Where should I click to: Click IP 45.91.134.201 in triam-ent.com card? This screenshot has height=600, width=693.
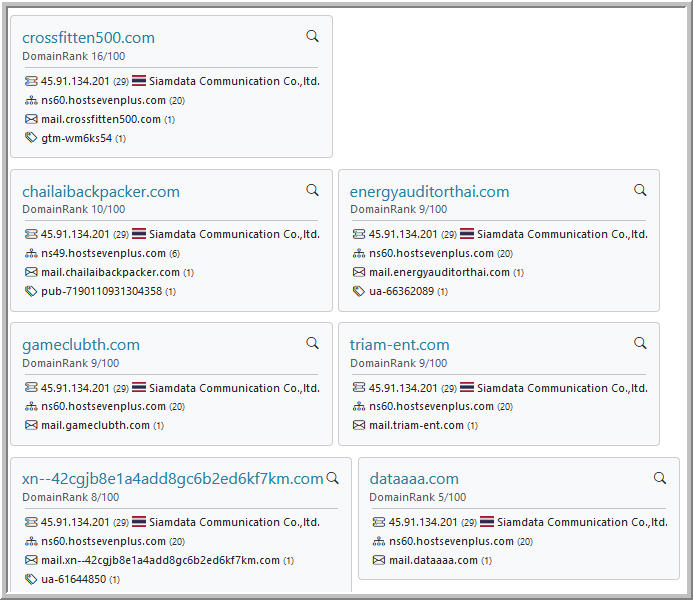tap(403, 388)
